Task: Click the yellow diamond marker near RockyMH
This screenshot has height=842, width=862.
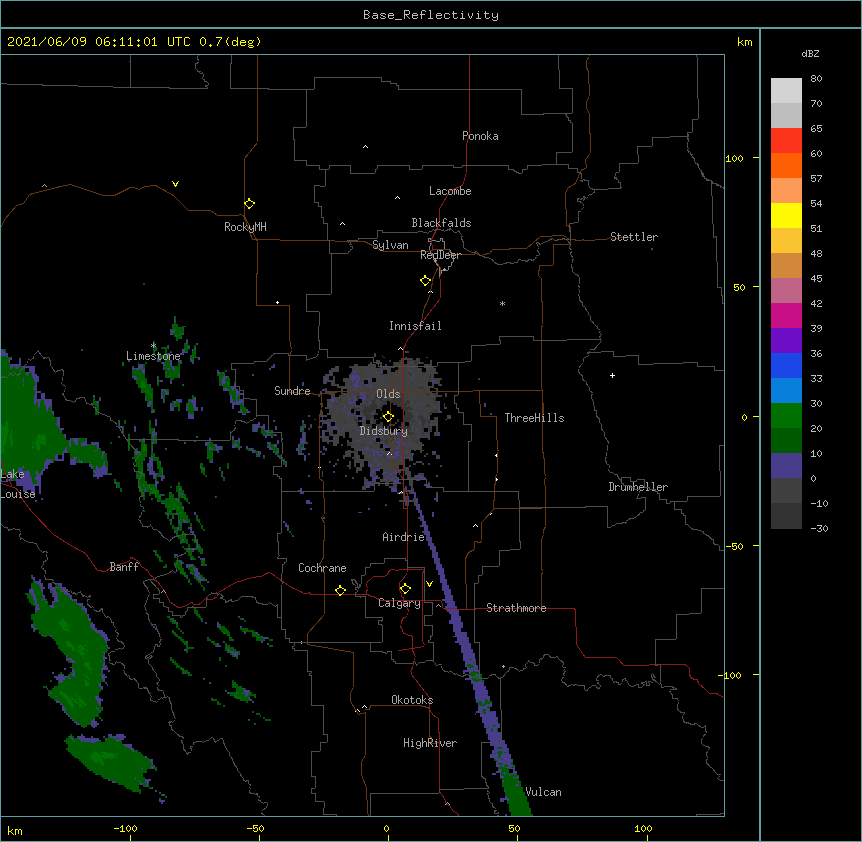Action: tap(249, 204)
